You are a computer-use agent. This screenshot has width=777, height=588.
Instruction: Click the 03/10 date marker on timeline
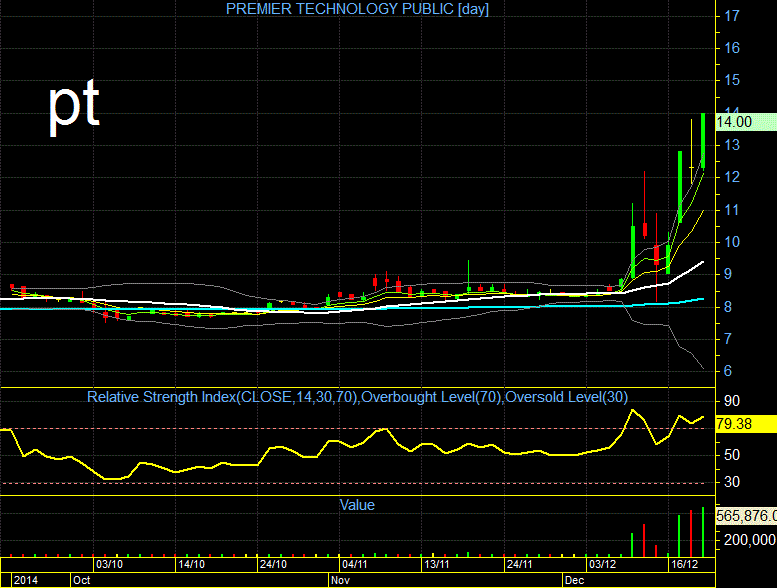110,564
